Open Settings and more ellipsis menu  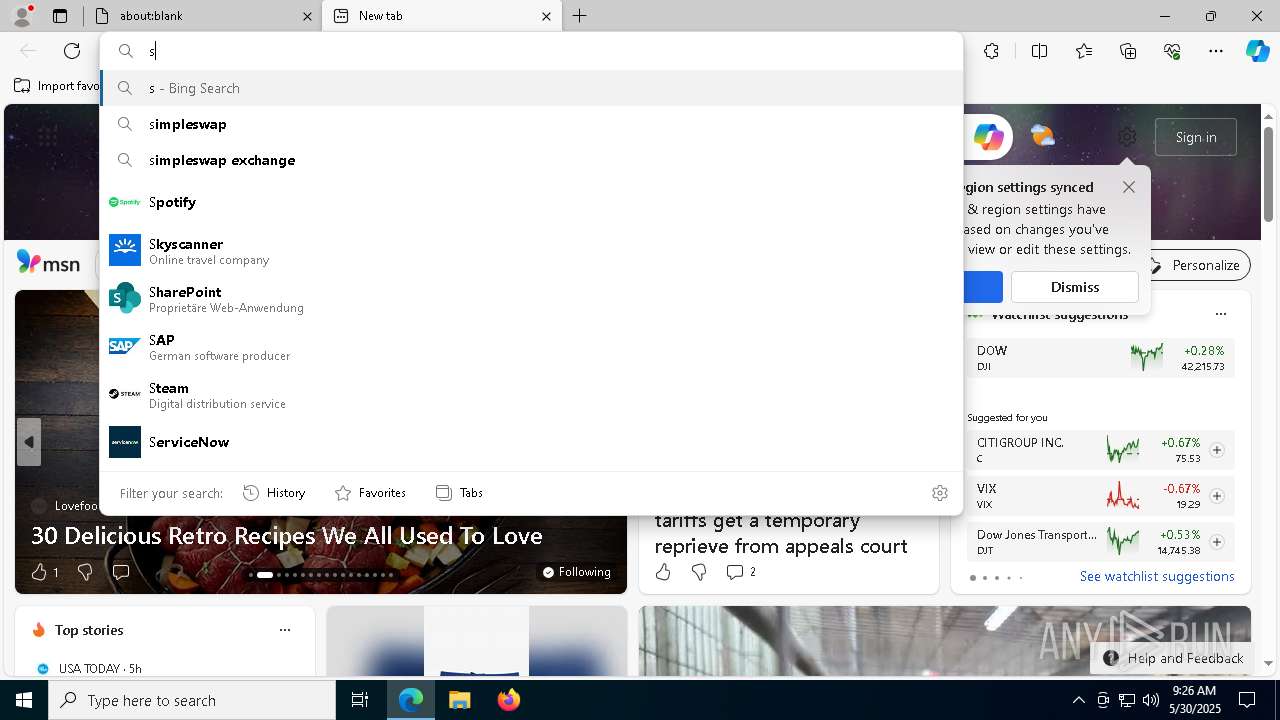point(1216,51)
